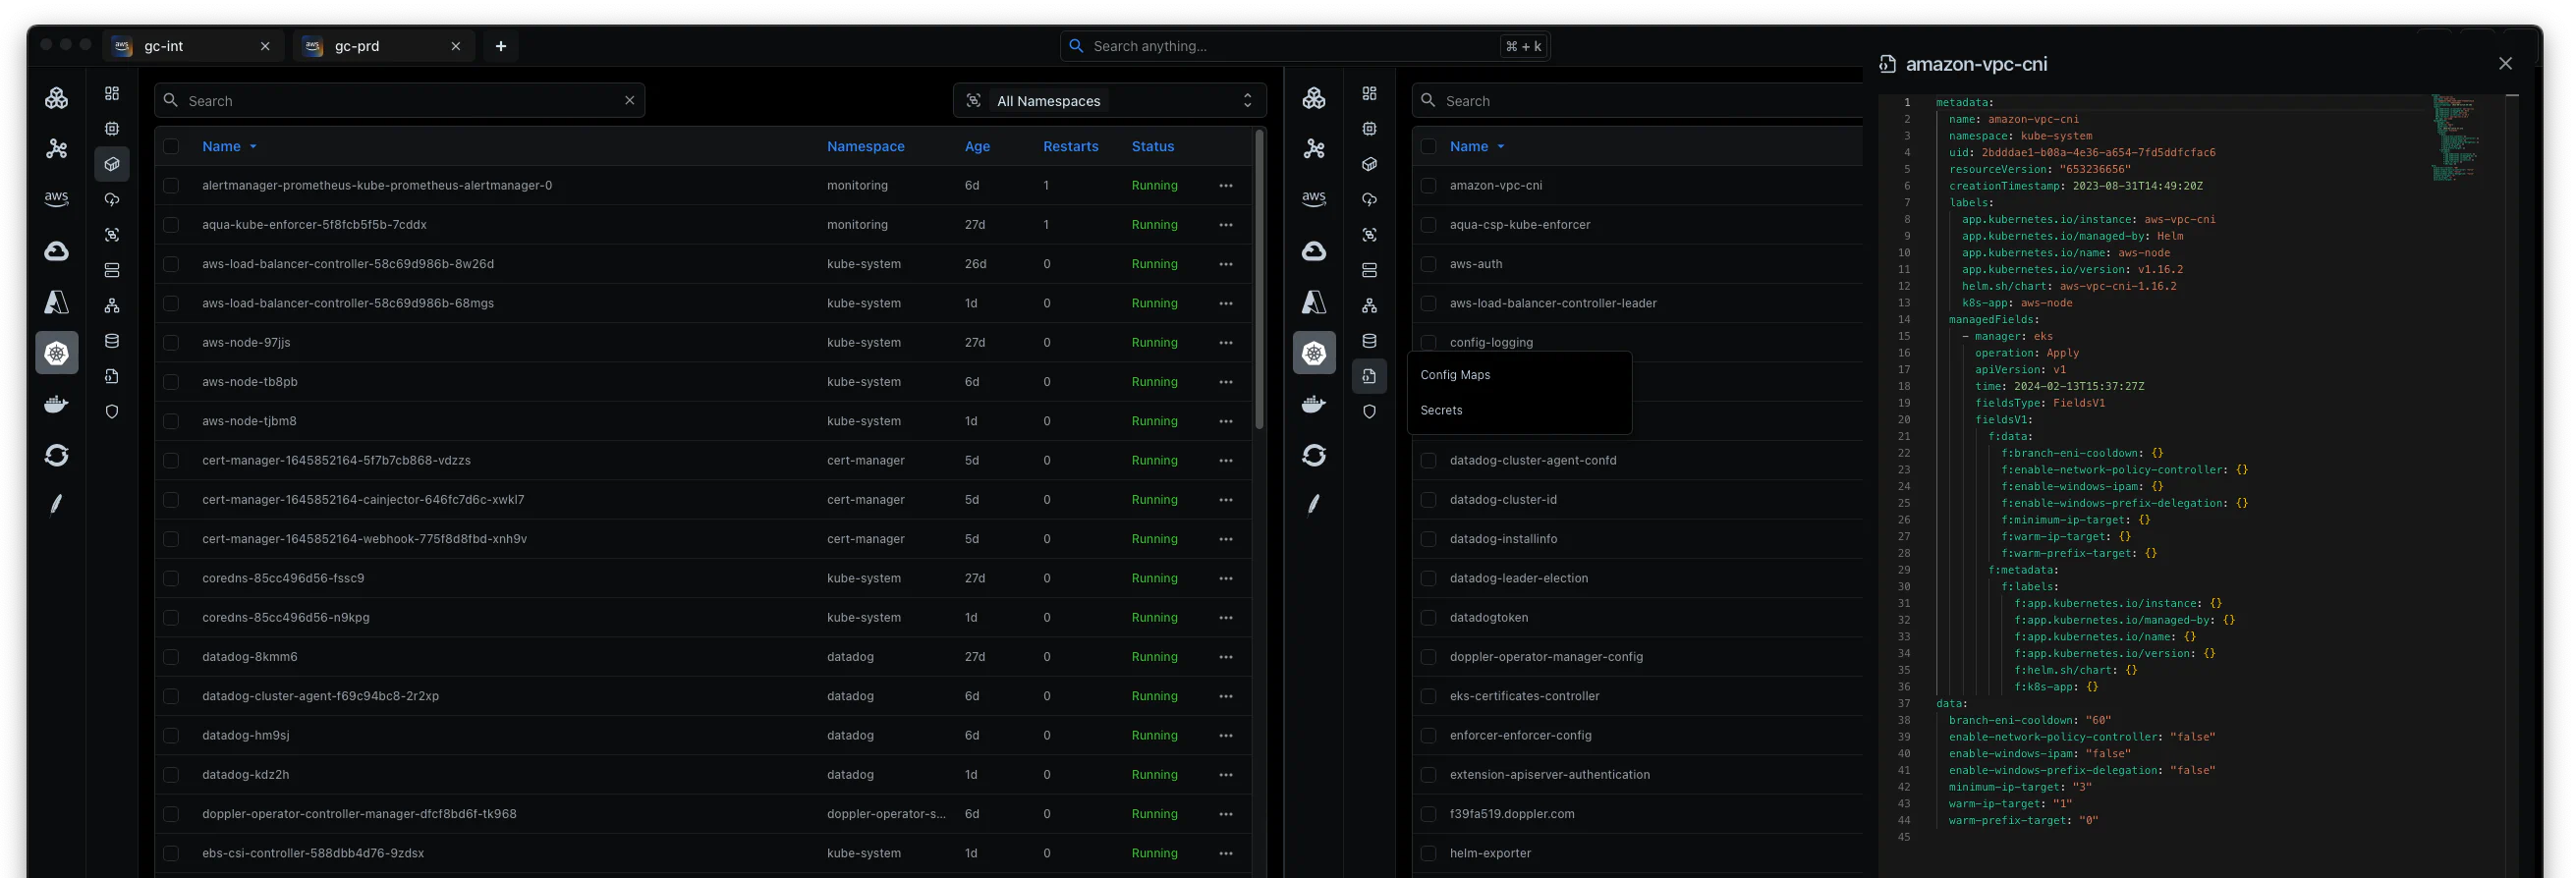The image size is (2576, 878).
Task: Select Kubernetes wheel icon in left pane sidebar
Action: click(x=57, y=353)
